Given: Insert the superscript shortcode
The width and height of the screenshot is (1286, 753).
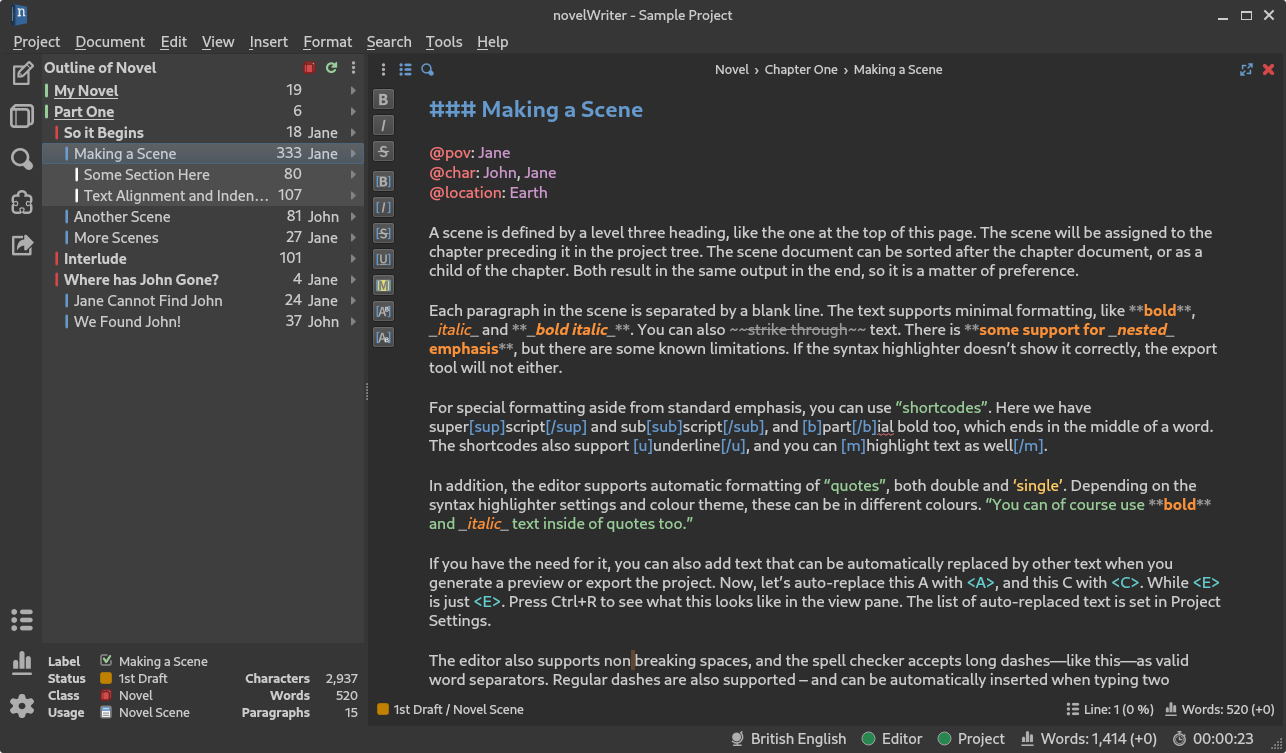Looking at the screenshot, I should (x=383, y=311).
